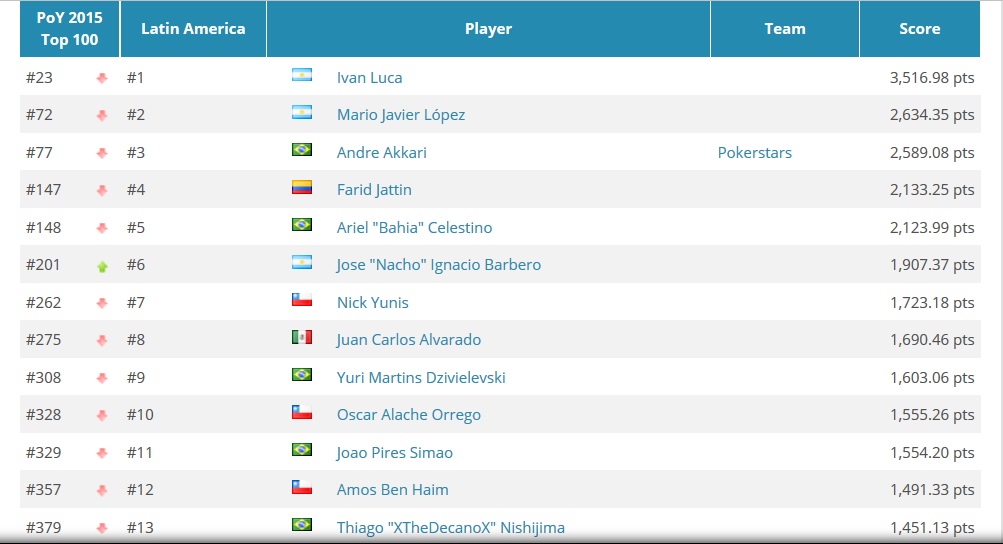
Task: Click the Argentina flag beside Ivan Luca
Action: click(x=302, y=75)
